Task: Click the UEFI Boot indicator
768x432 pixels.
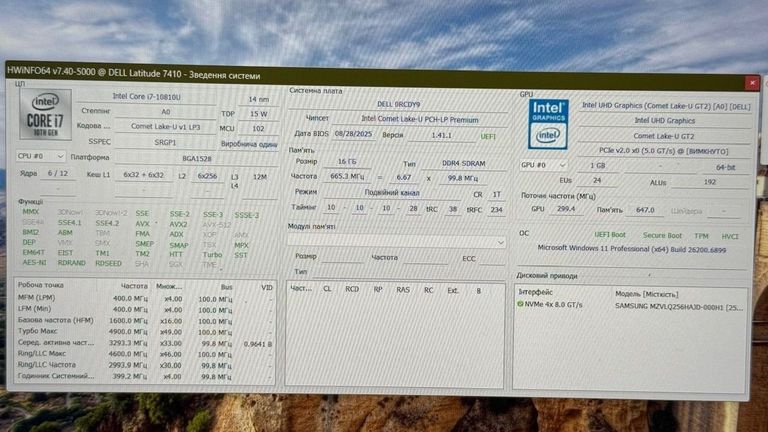Action: point(610,235)
